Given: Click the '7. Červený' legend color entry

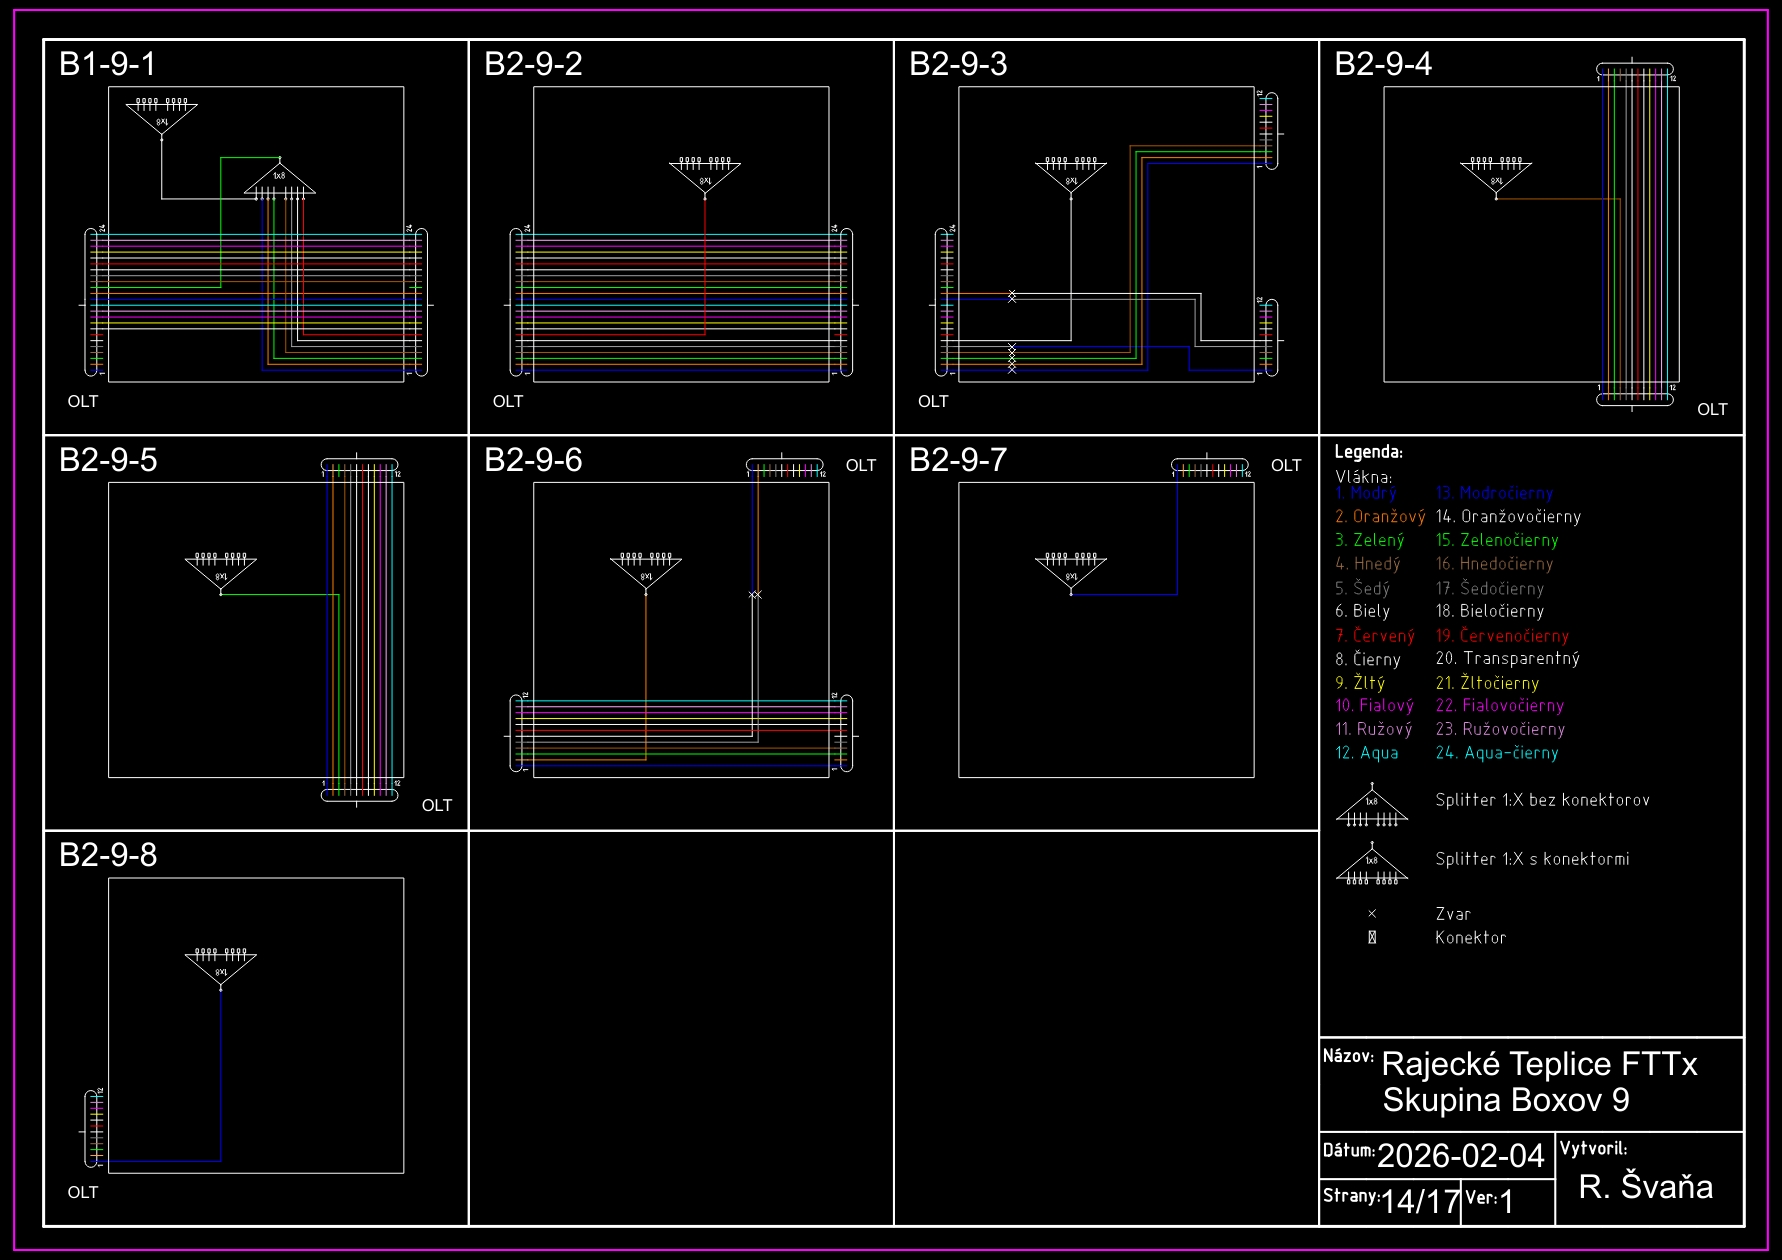Looking at the screenshot, I should pos(1375,636).
